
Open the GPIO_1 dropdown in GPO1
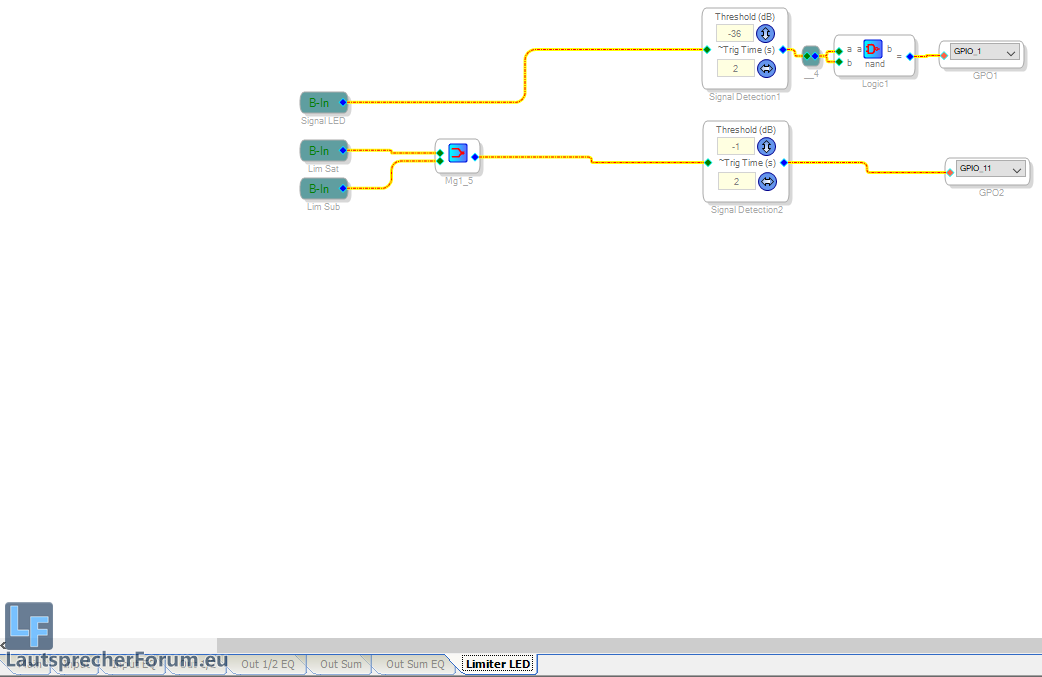pos(1010,52)
